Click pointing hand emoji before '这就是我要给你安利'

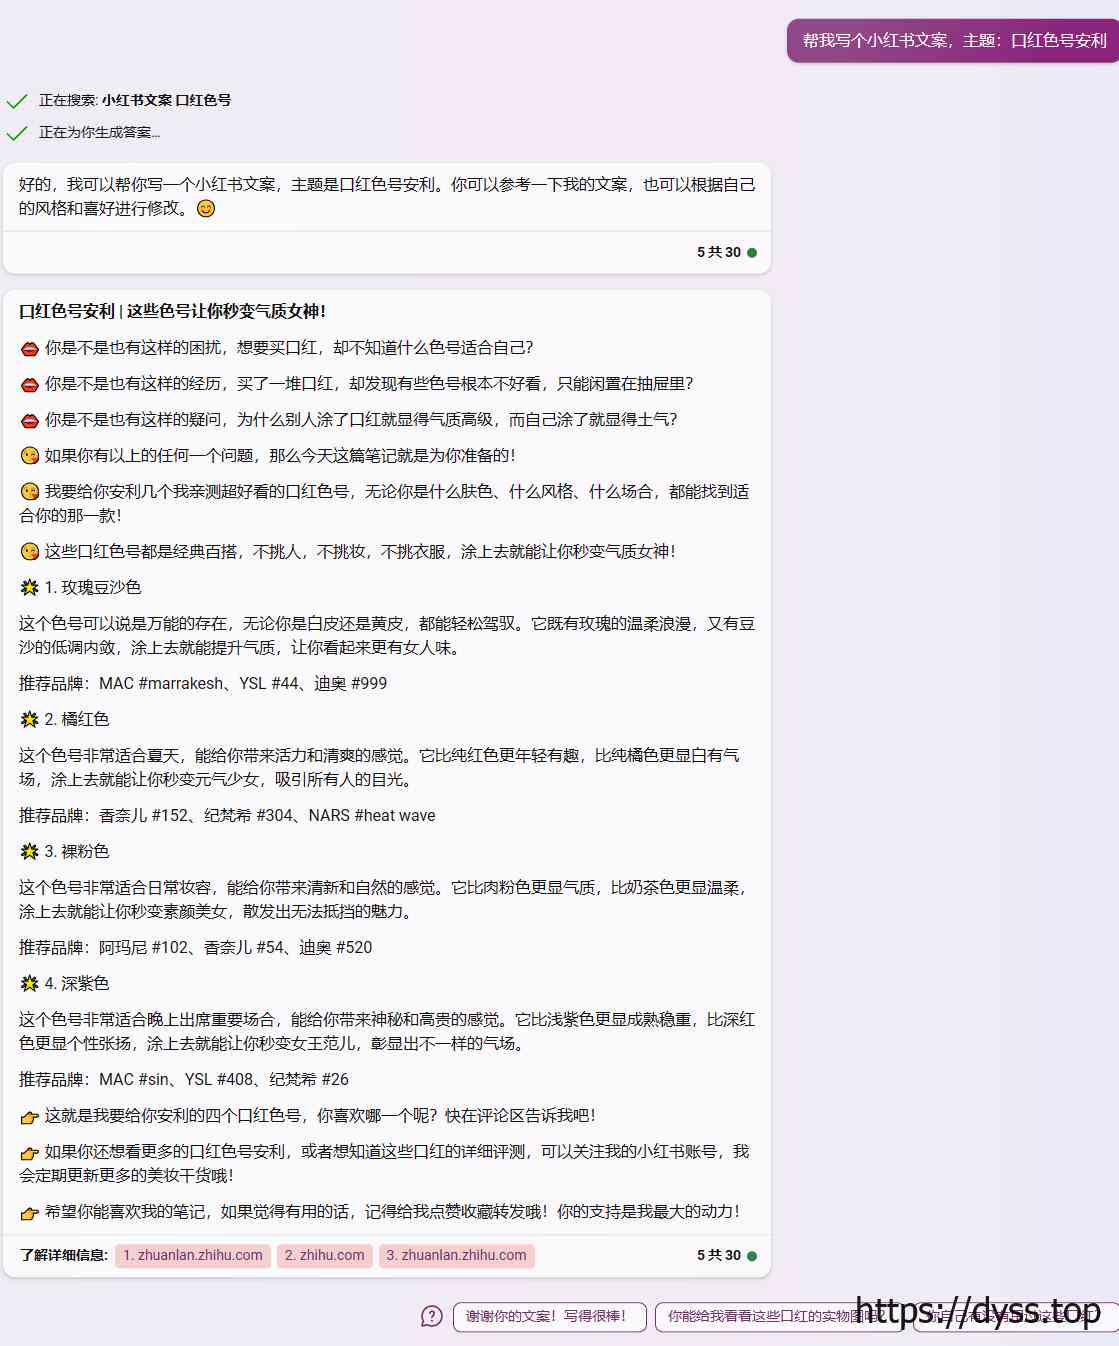click(30, 1117)
